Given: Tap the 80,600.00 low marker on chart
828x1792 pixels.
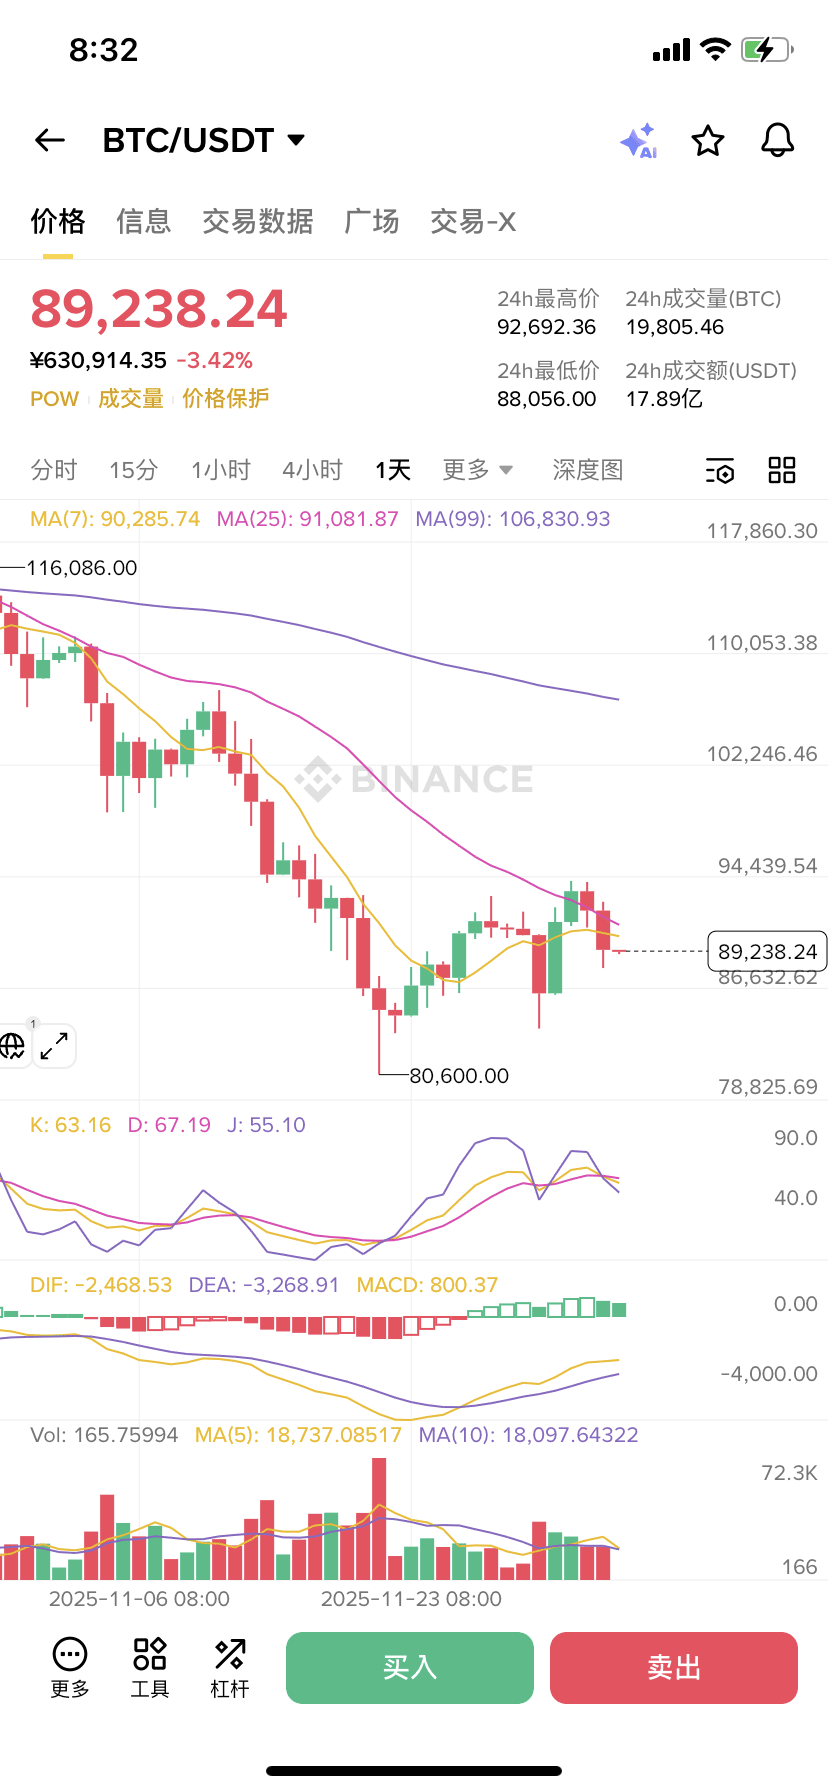Looking at the screenshot, I should [459, 1076].
